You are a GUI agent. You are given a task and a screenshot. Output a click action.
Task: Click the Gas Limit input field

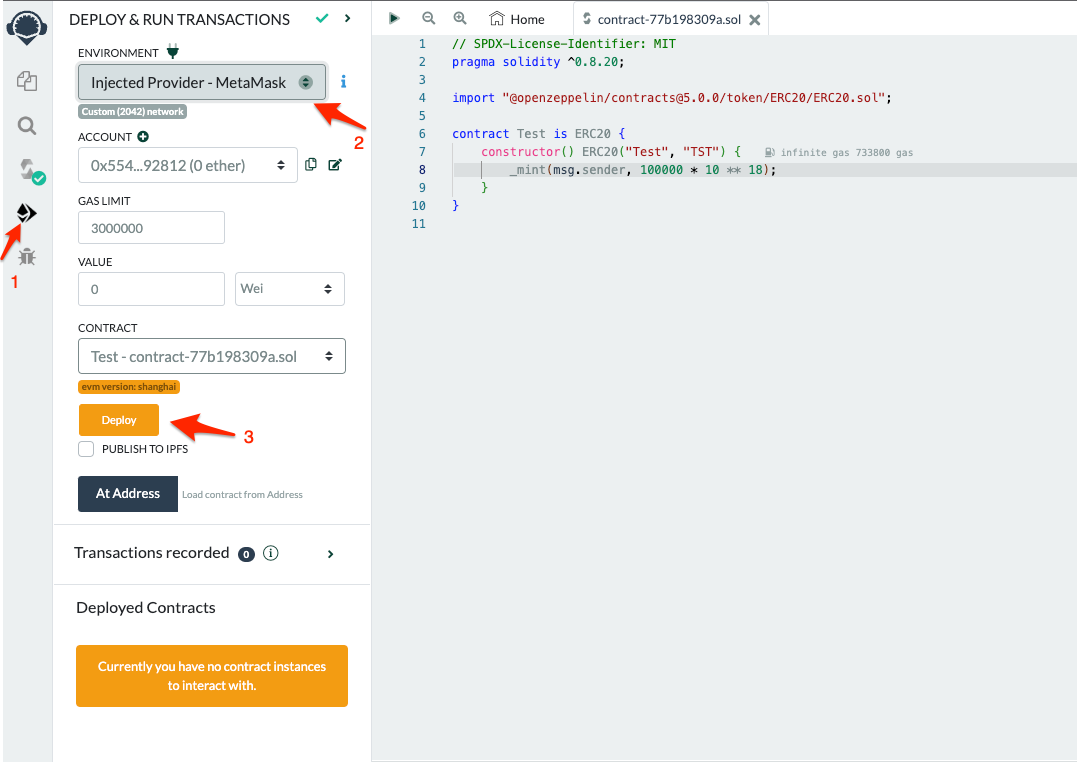point(151,228)
